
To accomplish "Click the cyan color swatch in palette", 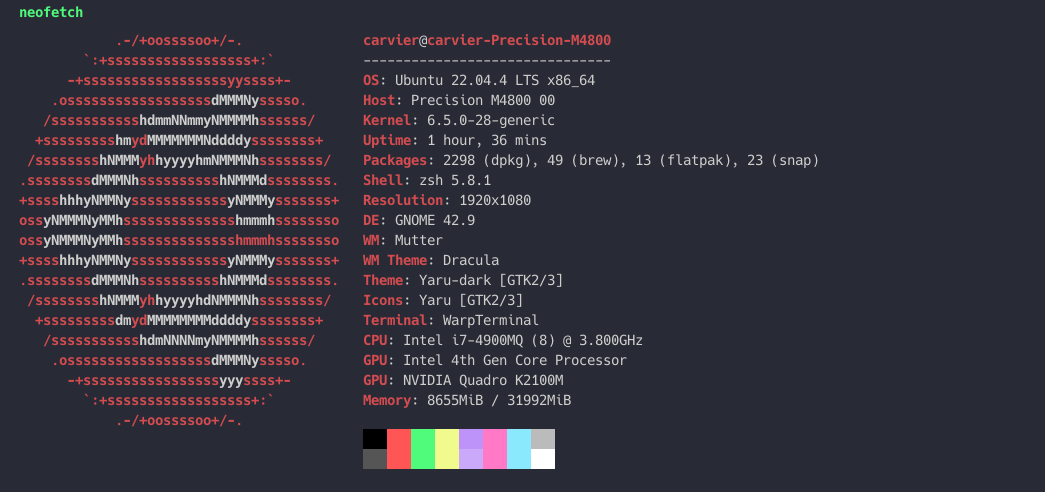I will [x=519, y=449].
